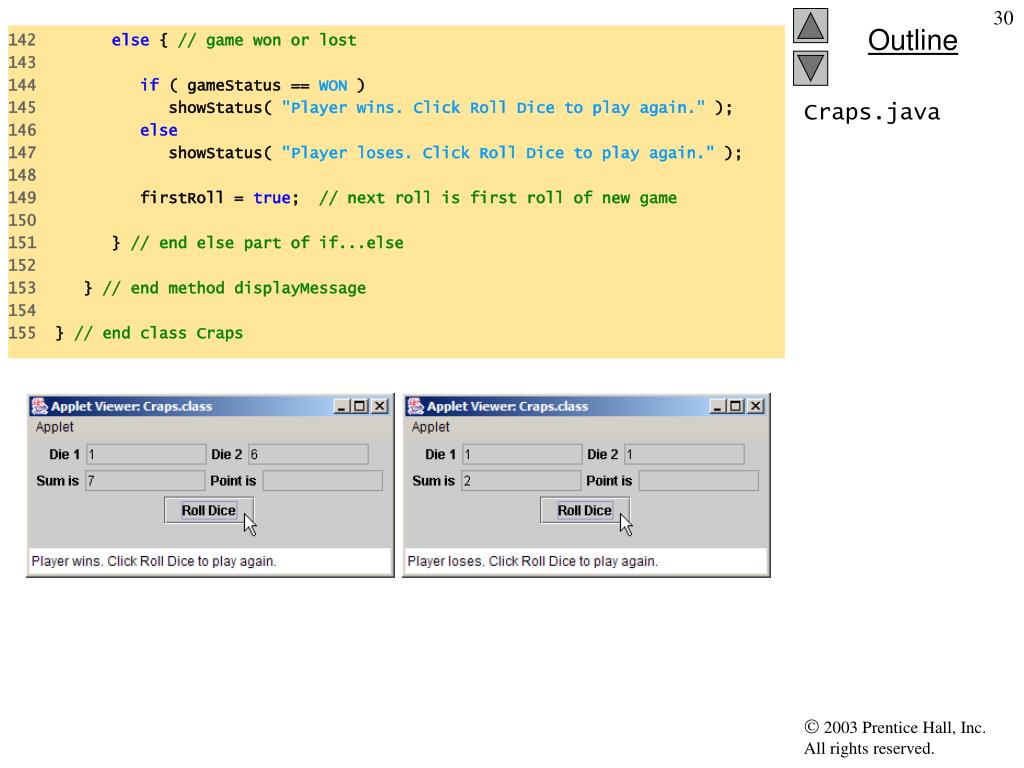Click the Die 2 field in the right window
Viewport: 1024px width, 768px height.
684,455
